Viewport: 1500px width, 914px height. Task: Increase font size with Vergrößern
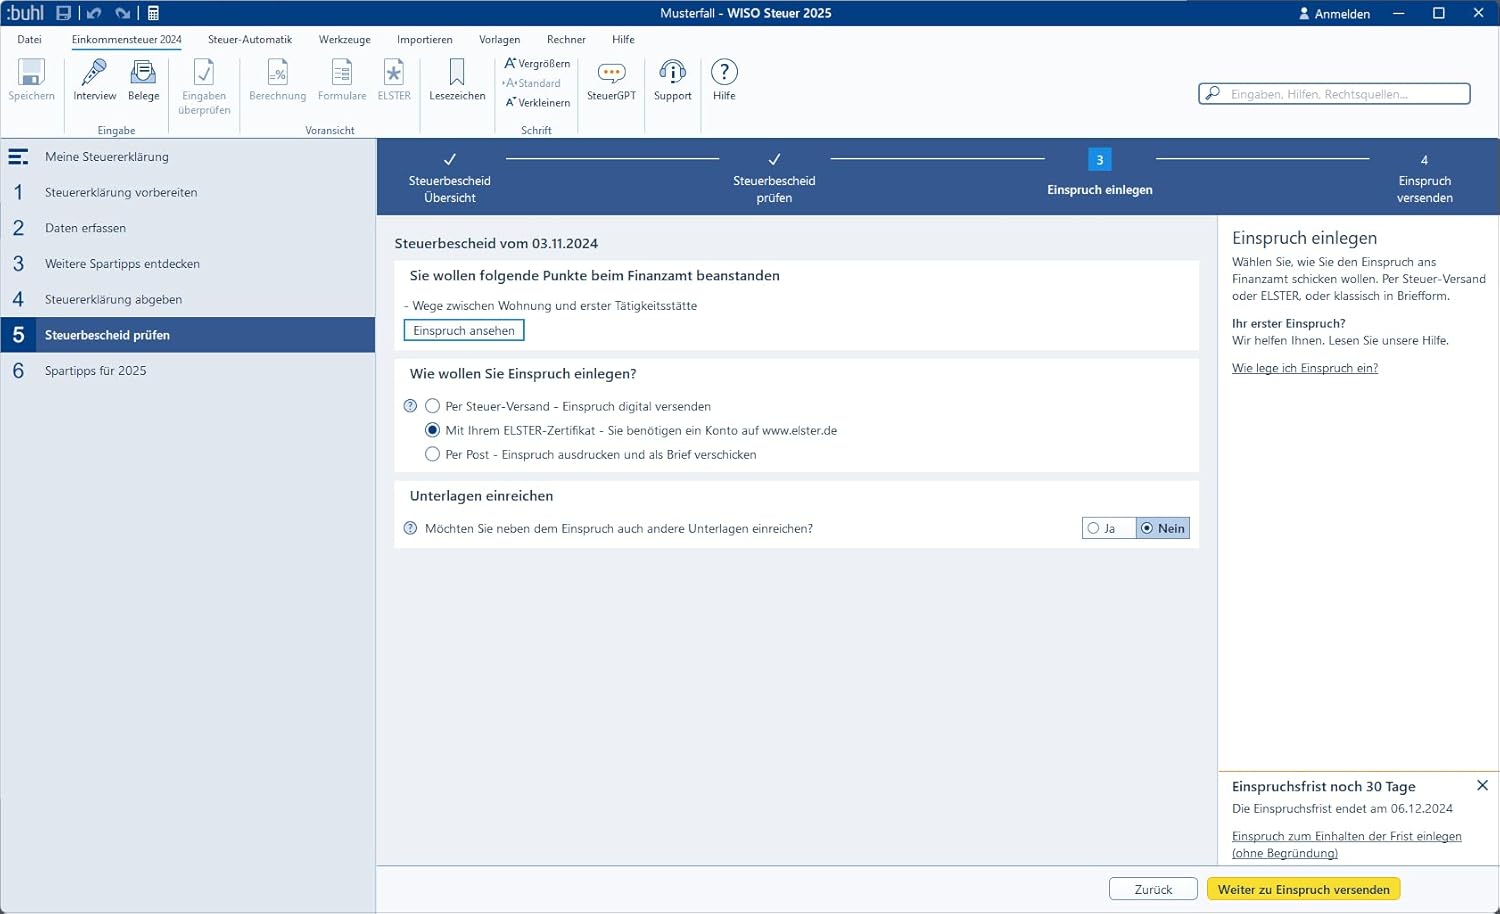coord(537,63)
